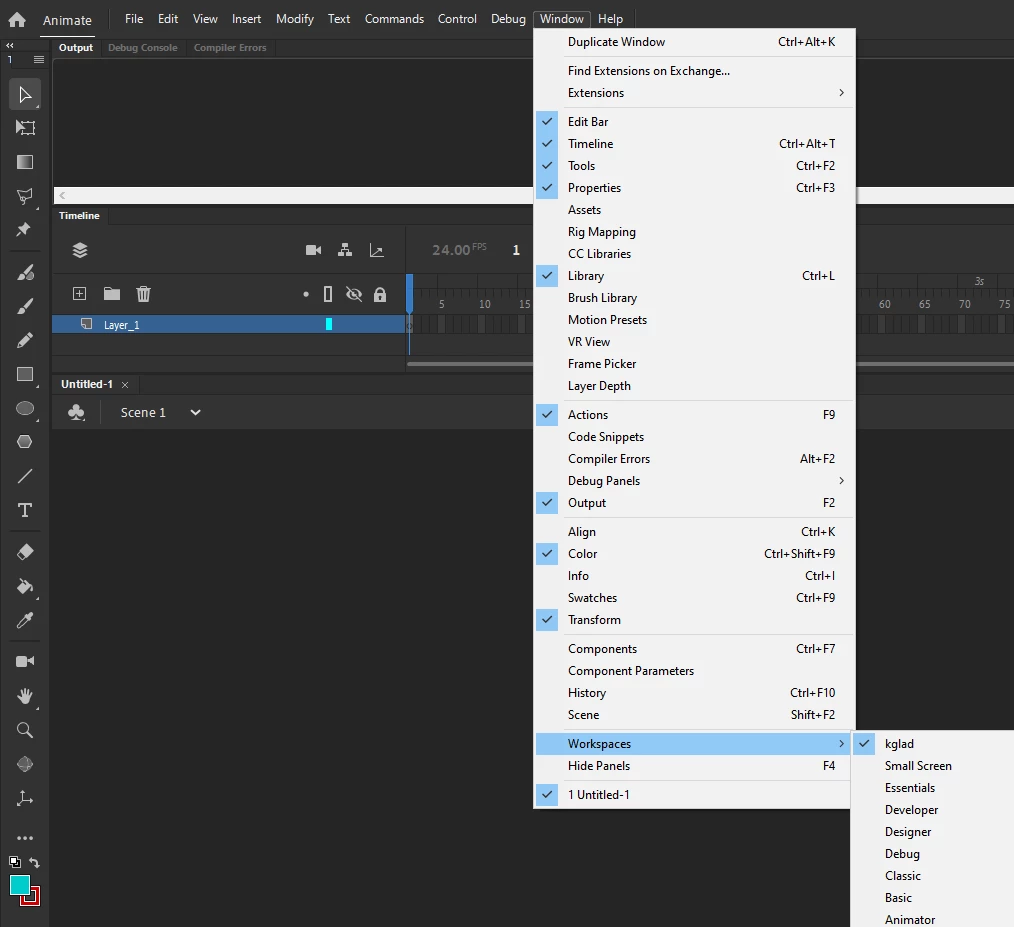Switch to the Debug Console tab
This screenshot has height=927, width=1014.
click(142, 48)
